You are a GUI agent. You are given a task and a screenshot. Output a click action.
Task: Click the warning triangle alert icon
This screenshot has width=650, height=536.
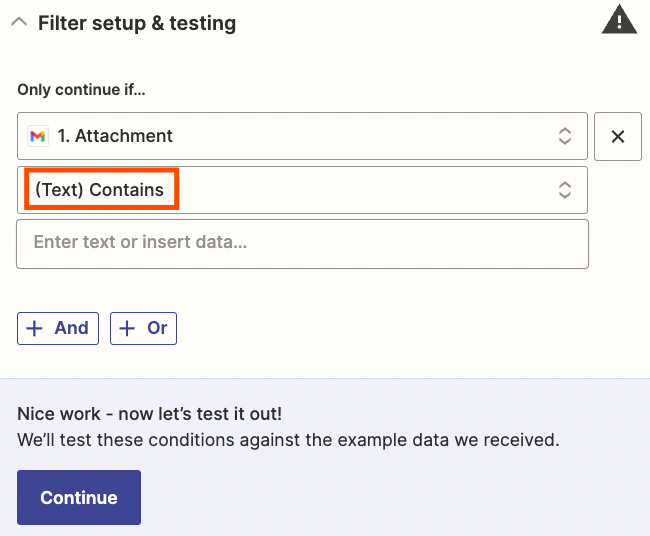click(x=619, y=20)
